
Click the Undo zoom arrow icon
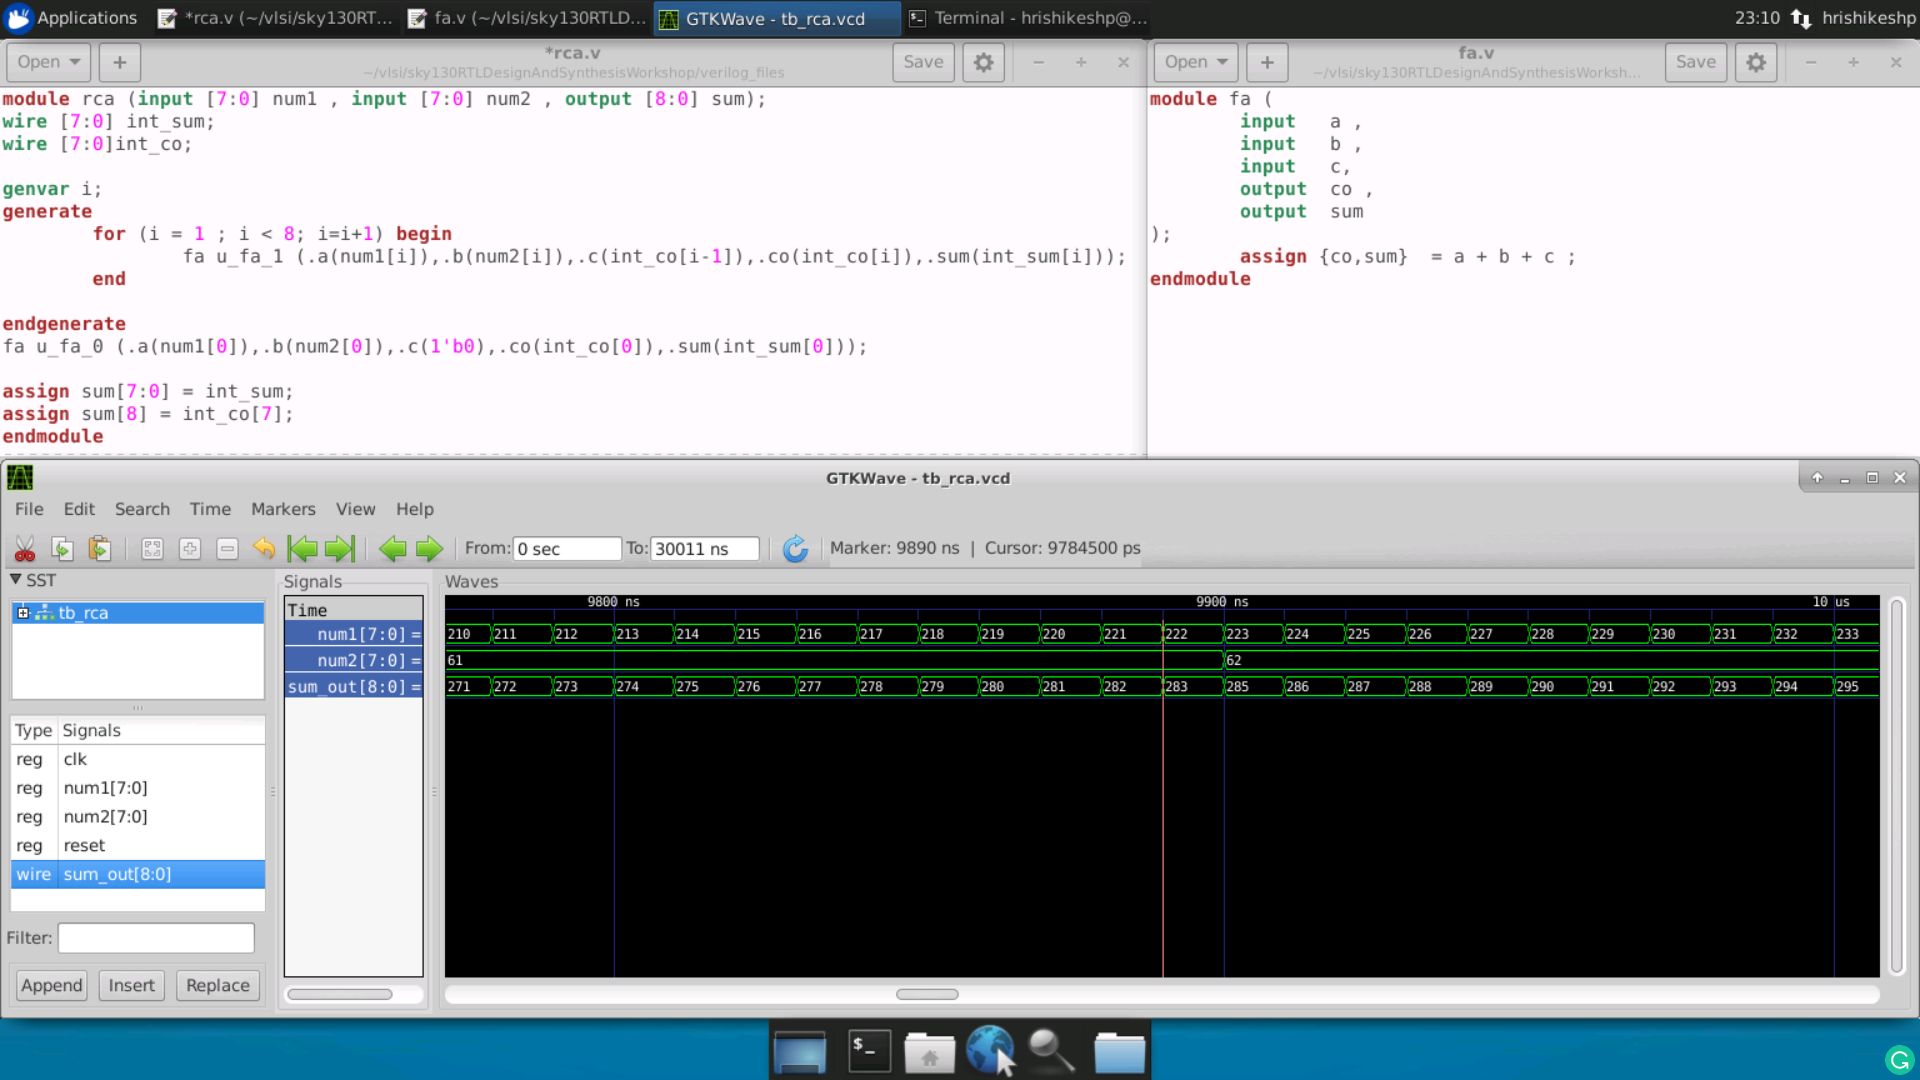coord(264,548)
